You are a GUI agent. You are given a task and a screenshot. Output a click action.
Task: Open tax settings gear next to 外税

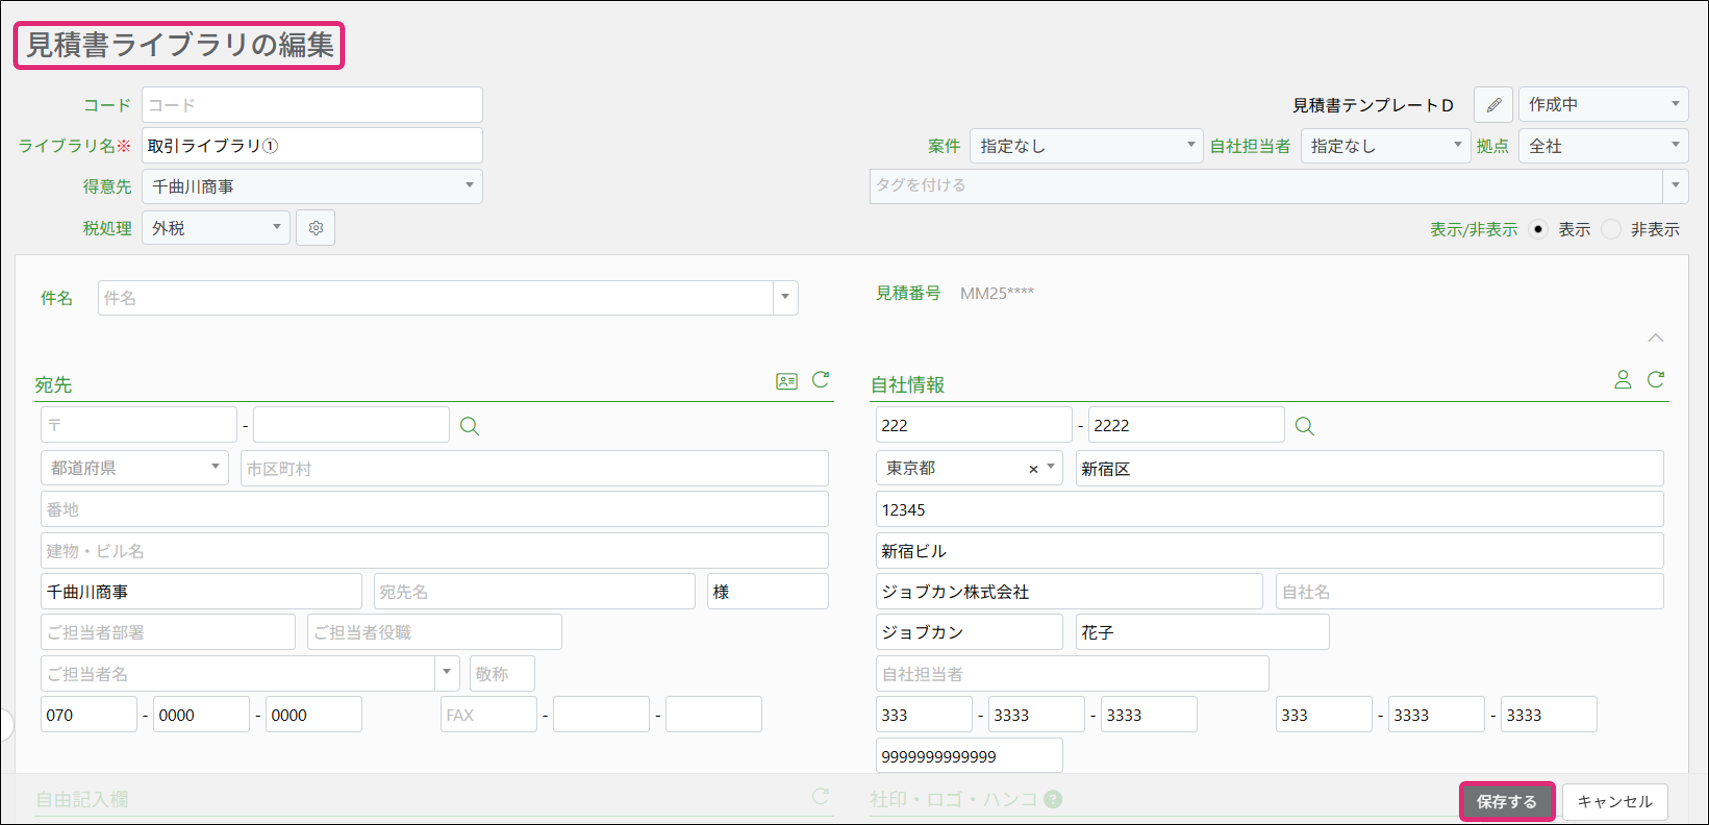pos(316,228)
